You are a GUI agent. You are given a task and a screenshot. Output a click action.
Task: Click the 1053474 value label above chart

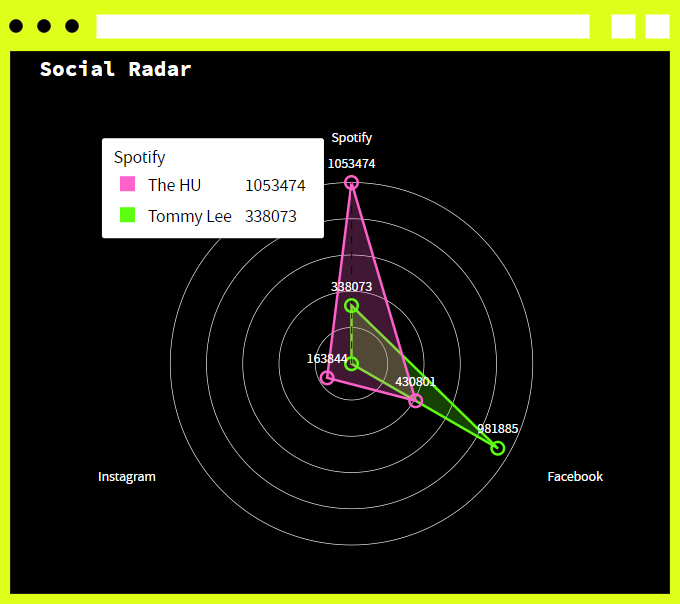(x=351, y=164)
